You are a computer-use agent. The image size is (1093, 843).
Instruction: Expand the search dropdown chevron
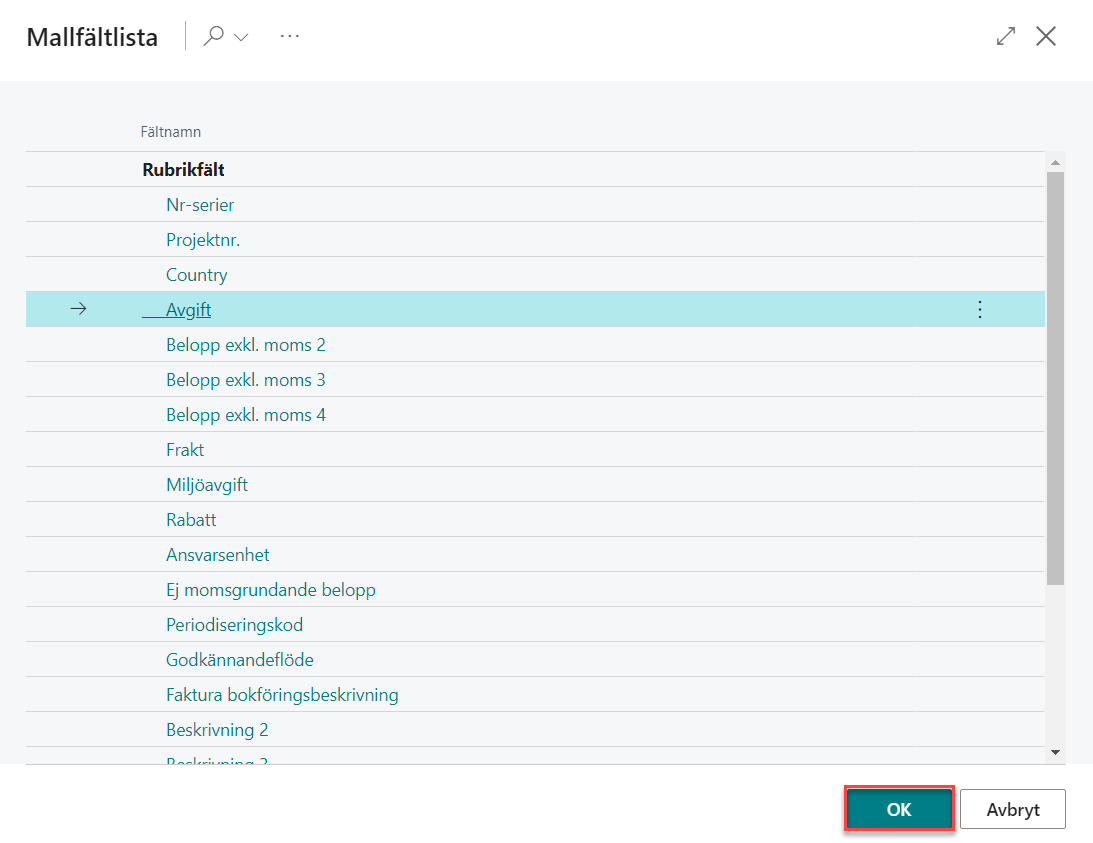point(241,38)
